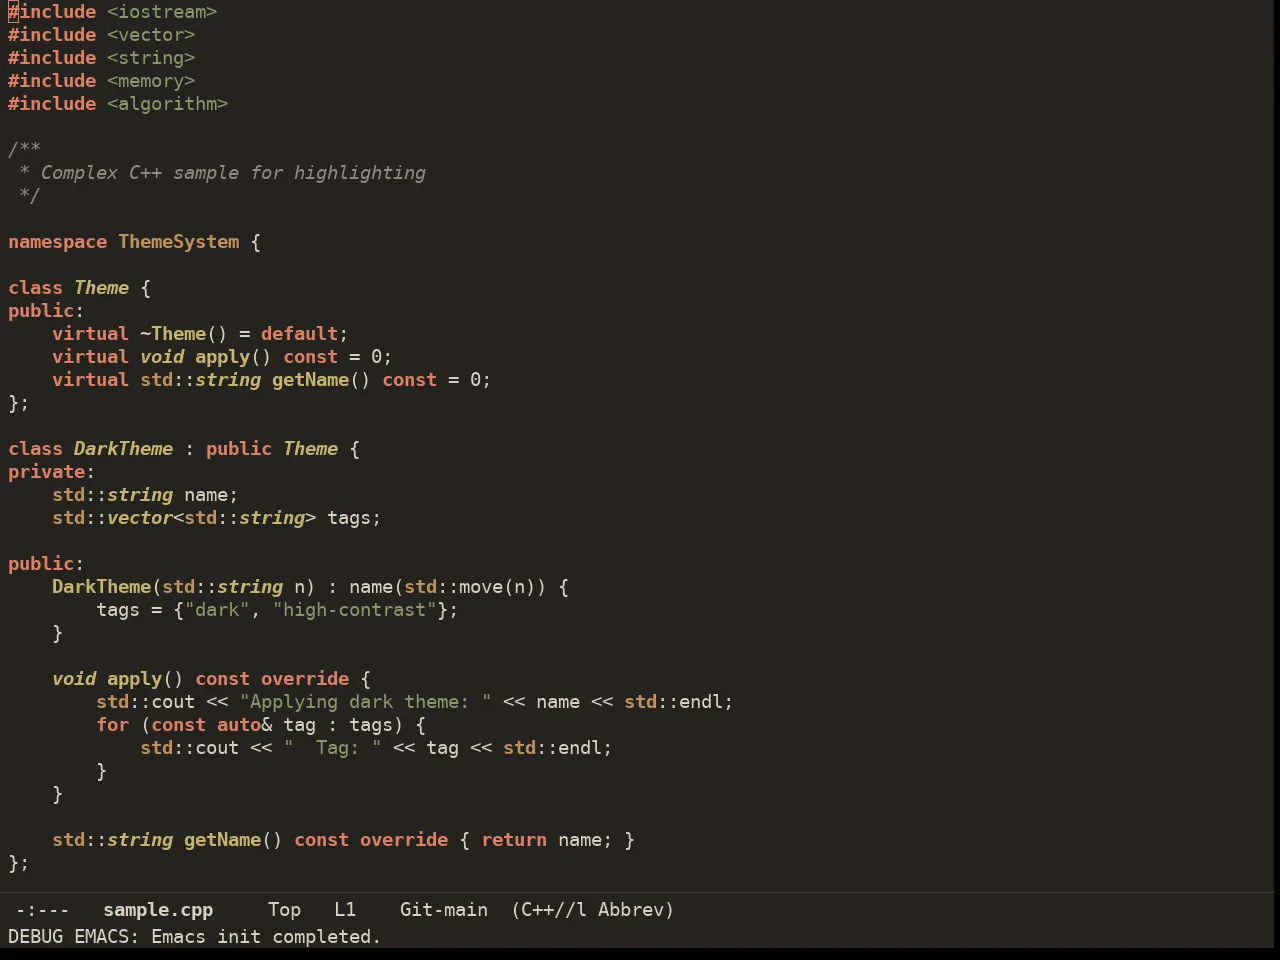Click the 'DarkTheme(std::string n)' constructor name

click(x=102, y=587)
